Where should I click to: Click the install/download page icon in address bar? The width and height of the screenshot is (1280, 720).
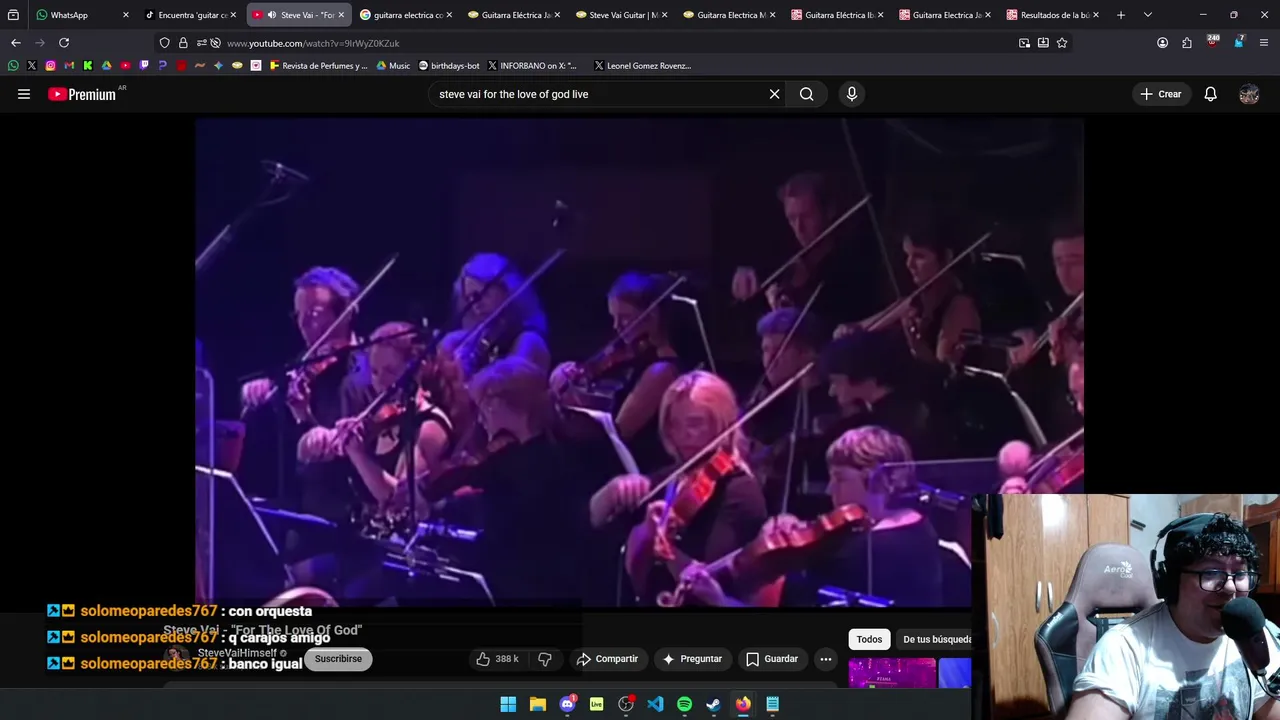pyautogui.click(x=1043, y=43)
